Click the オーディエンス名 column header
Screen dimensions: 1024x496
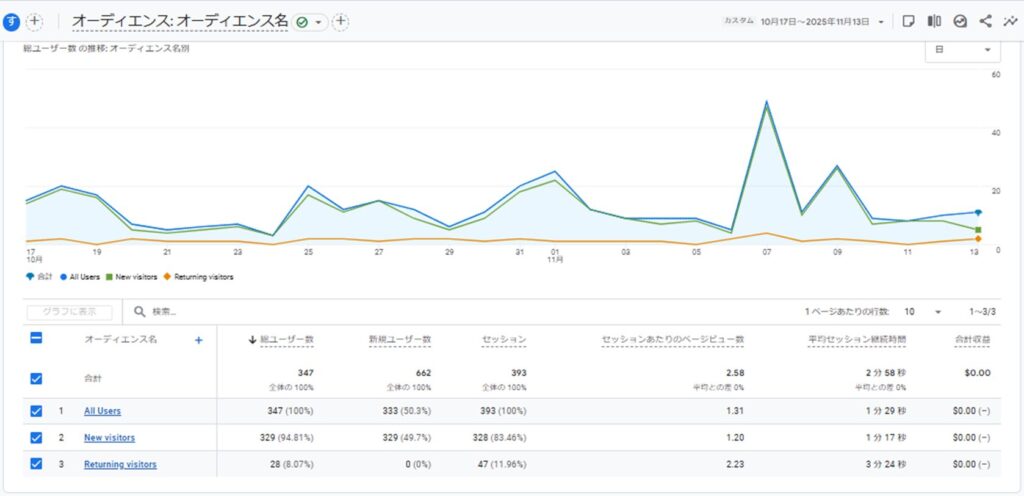[121, 339]
